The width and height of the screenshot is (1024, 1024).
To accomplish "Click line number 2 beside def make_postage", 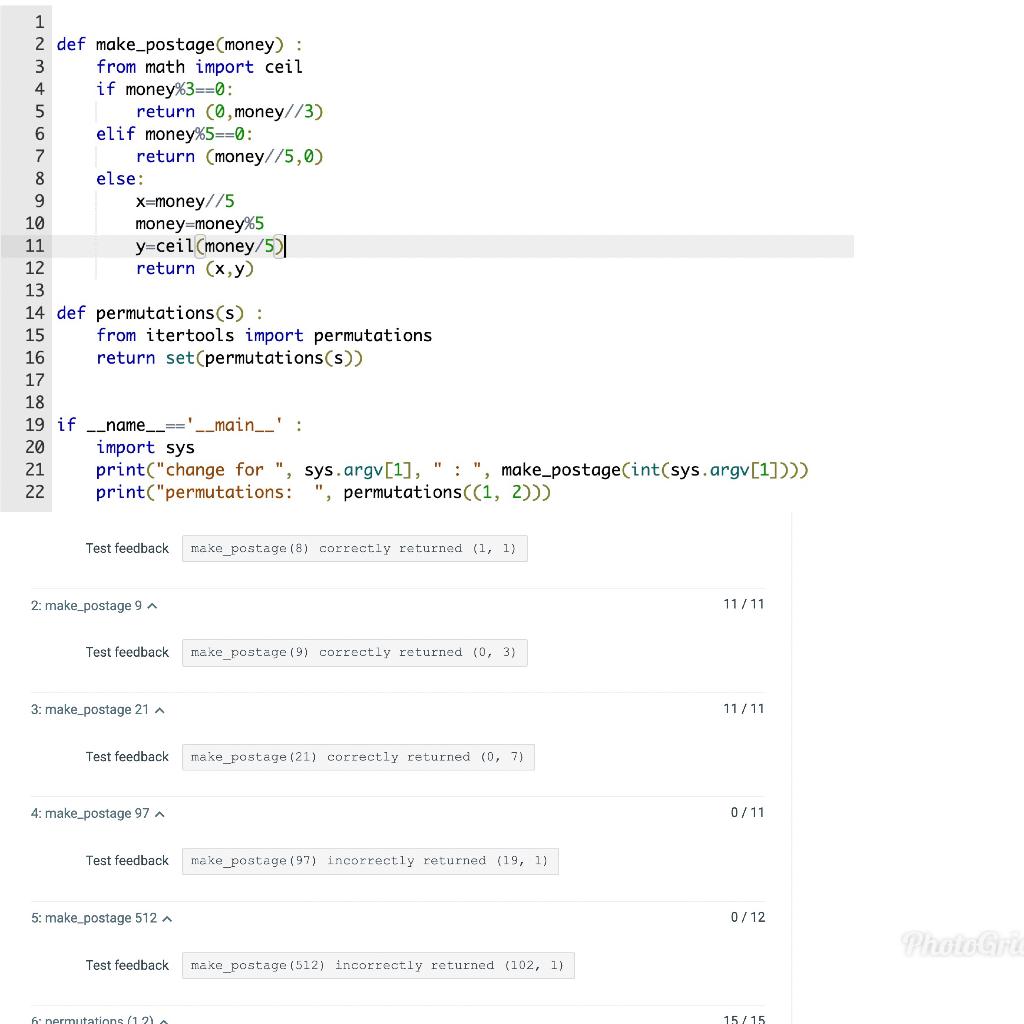I will [x=39, y=44].
